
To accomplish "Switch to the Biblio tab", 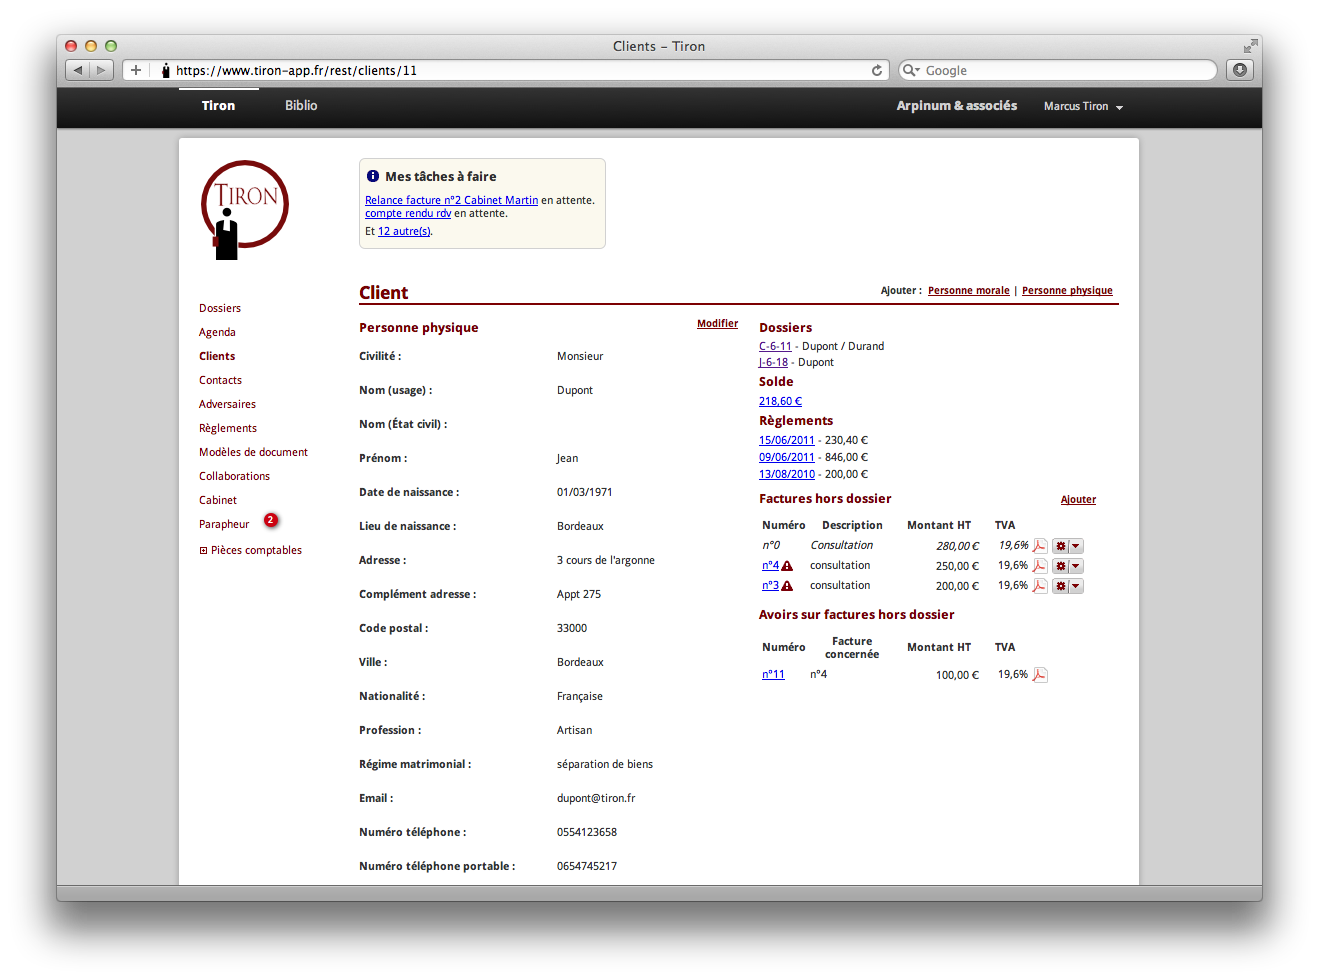I will point(301,106).
